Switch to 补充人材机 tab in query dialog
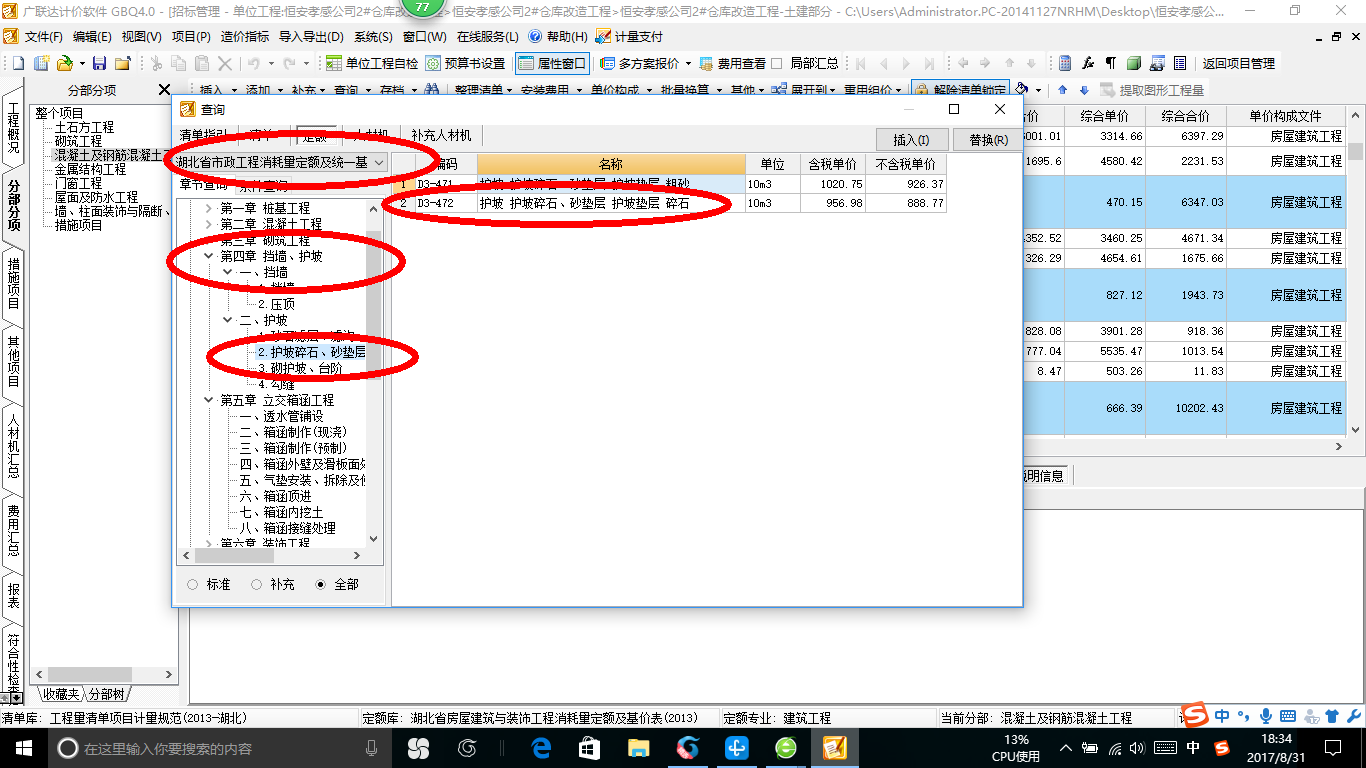Image resolution: width=1366 pixels, height=768 pixels. [x=440, y=135]
